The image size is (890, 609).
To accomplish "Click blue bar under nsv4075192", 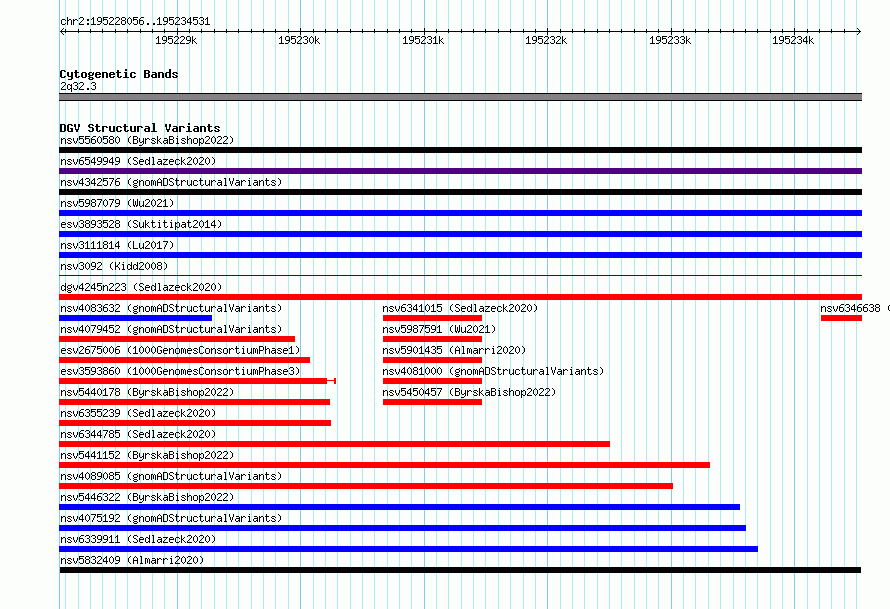I will [402, 528].
